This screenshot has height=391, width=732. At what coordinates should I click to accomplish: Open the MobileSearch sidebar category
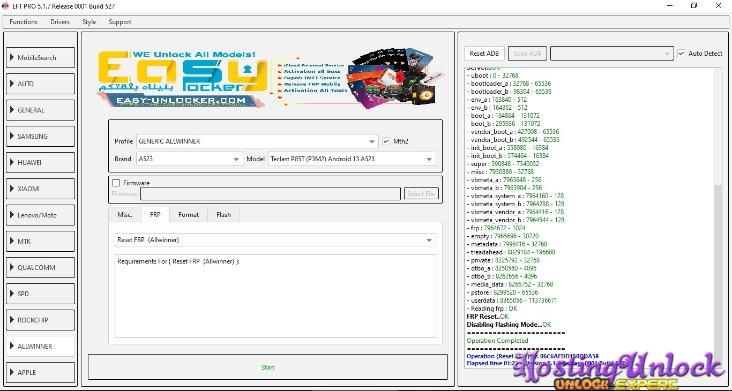click(x=41, y=57)
